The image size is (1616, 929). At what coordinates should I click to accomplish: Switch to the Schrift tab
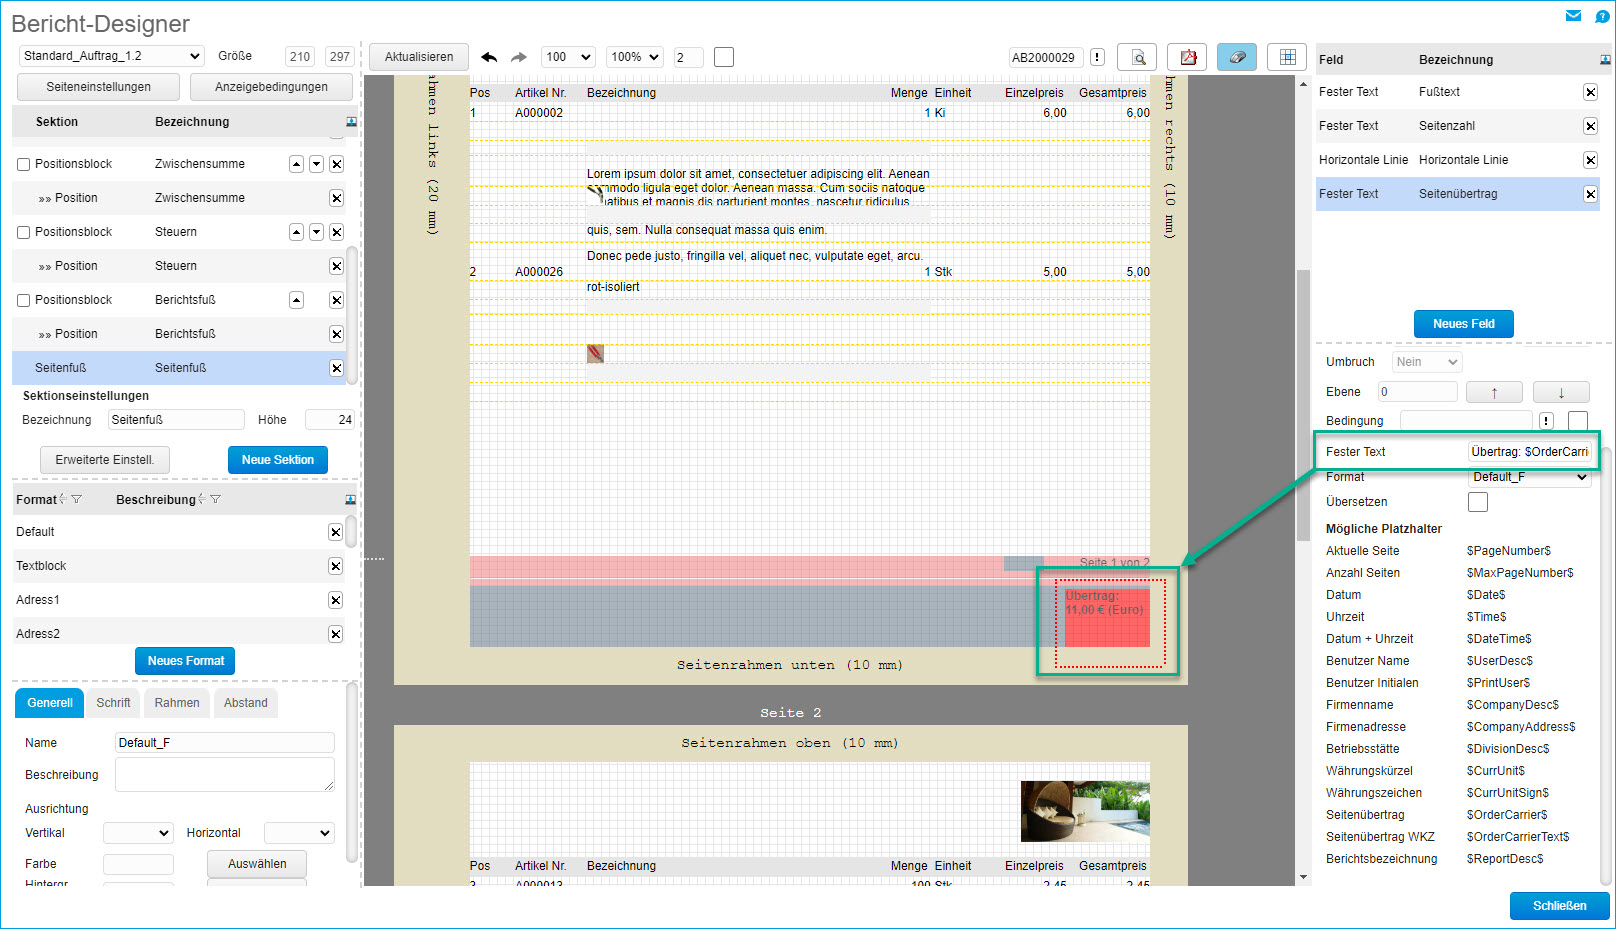[113, 703]
